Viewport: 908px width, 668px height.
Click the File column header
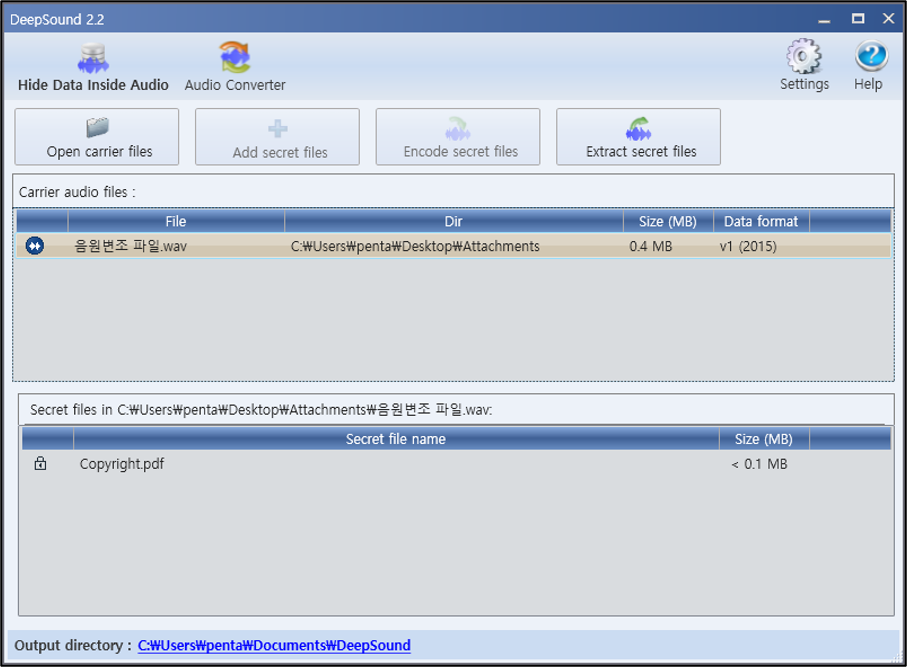click(x=176, y=221)
